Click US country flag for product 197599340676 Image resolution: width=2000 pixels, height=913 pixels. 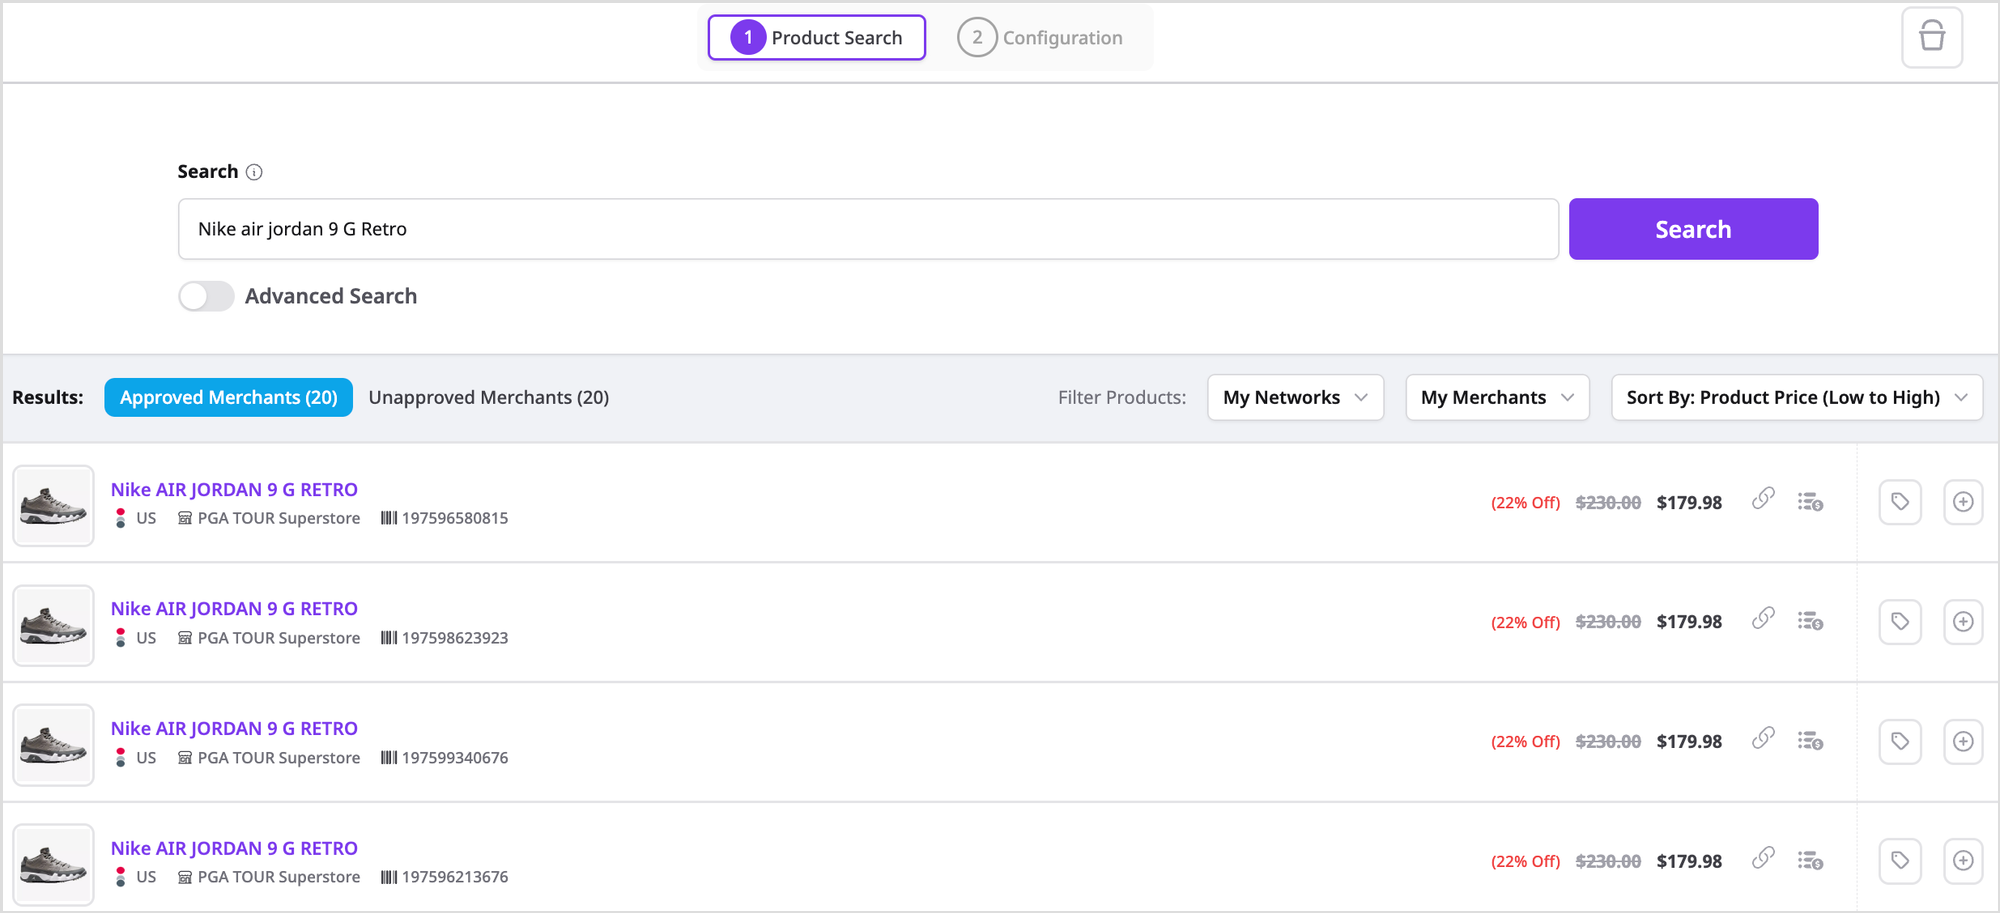pos(120,758)
